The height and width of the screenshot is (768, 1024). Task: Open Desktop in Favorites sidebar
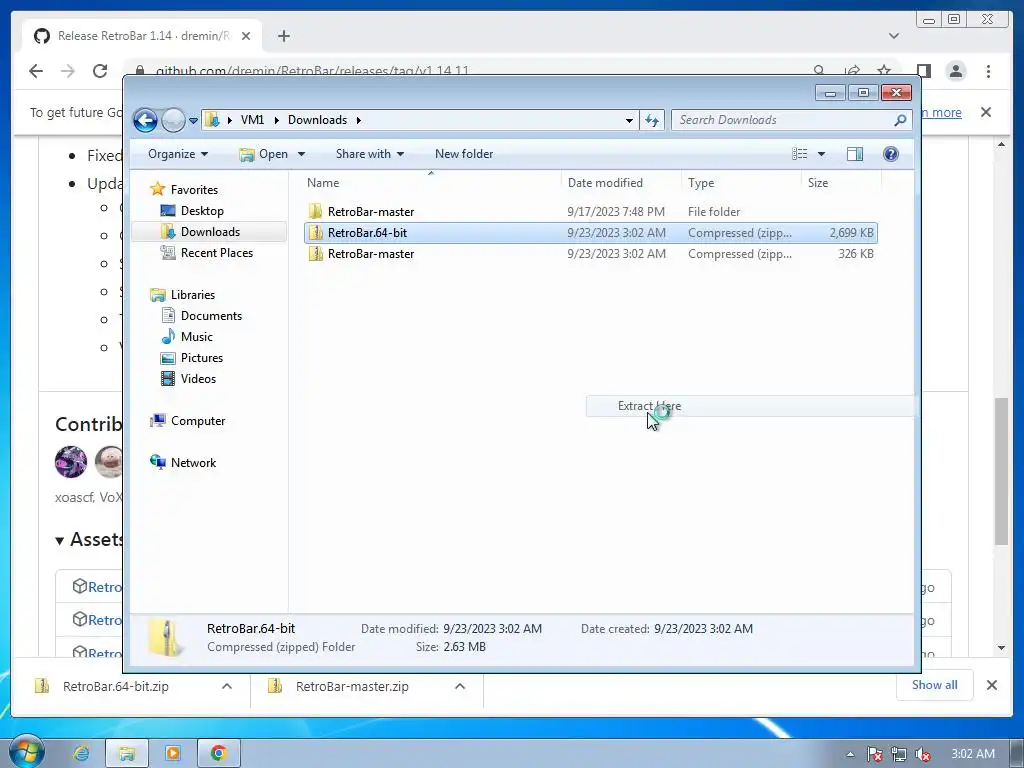coord(202,211)
